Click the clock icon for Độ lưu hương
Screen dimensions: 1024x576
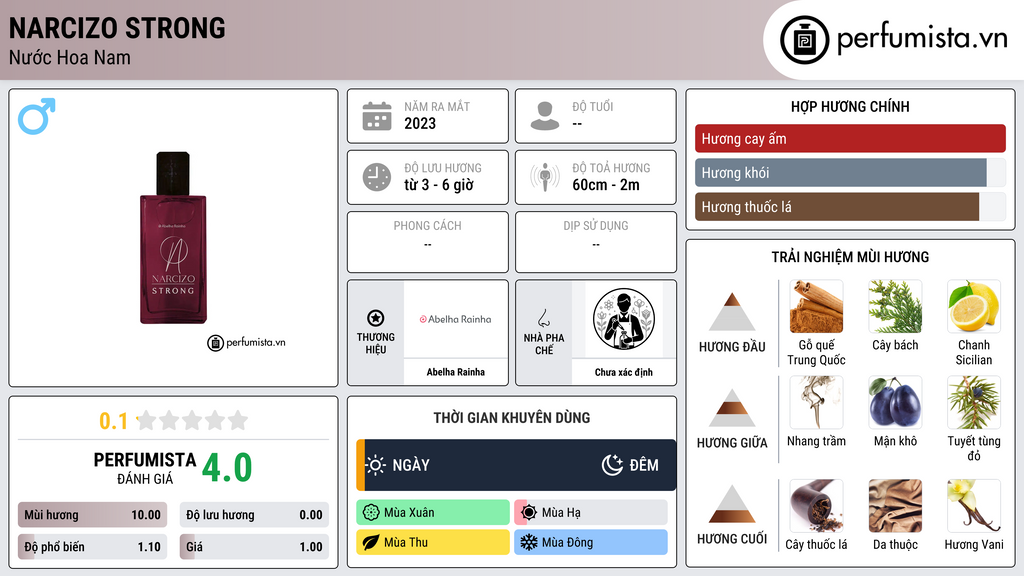coord(377,177)
